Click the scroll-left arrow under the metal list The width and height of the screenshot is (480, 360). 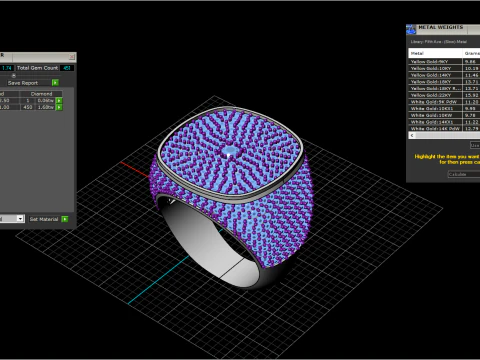(x=412, y=135)
